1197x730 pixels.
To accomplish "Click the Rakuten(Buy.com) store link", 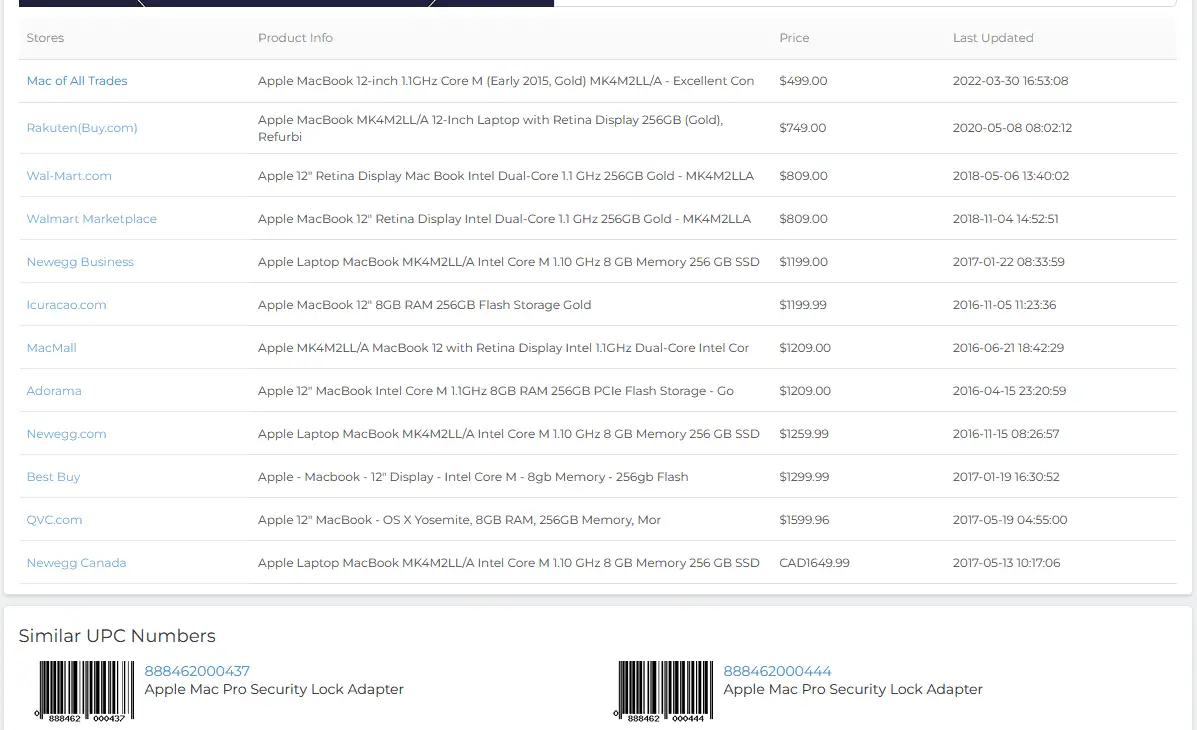I will click(x=82, y=128).
